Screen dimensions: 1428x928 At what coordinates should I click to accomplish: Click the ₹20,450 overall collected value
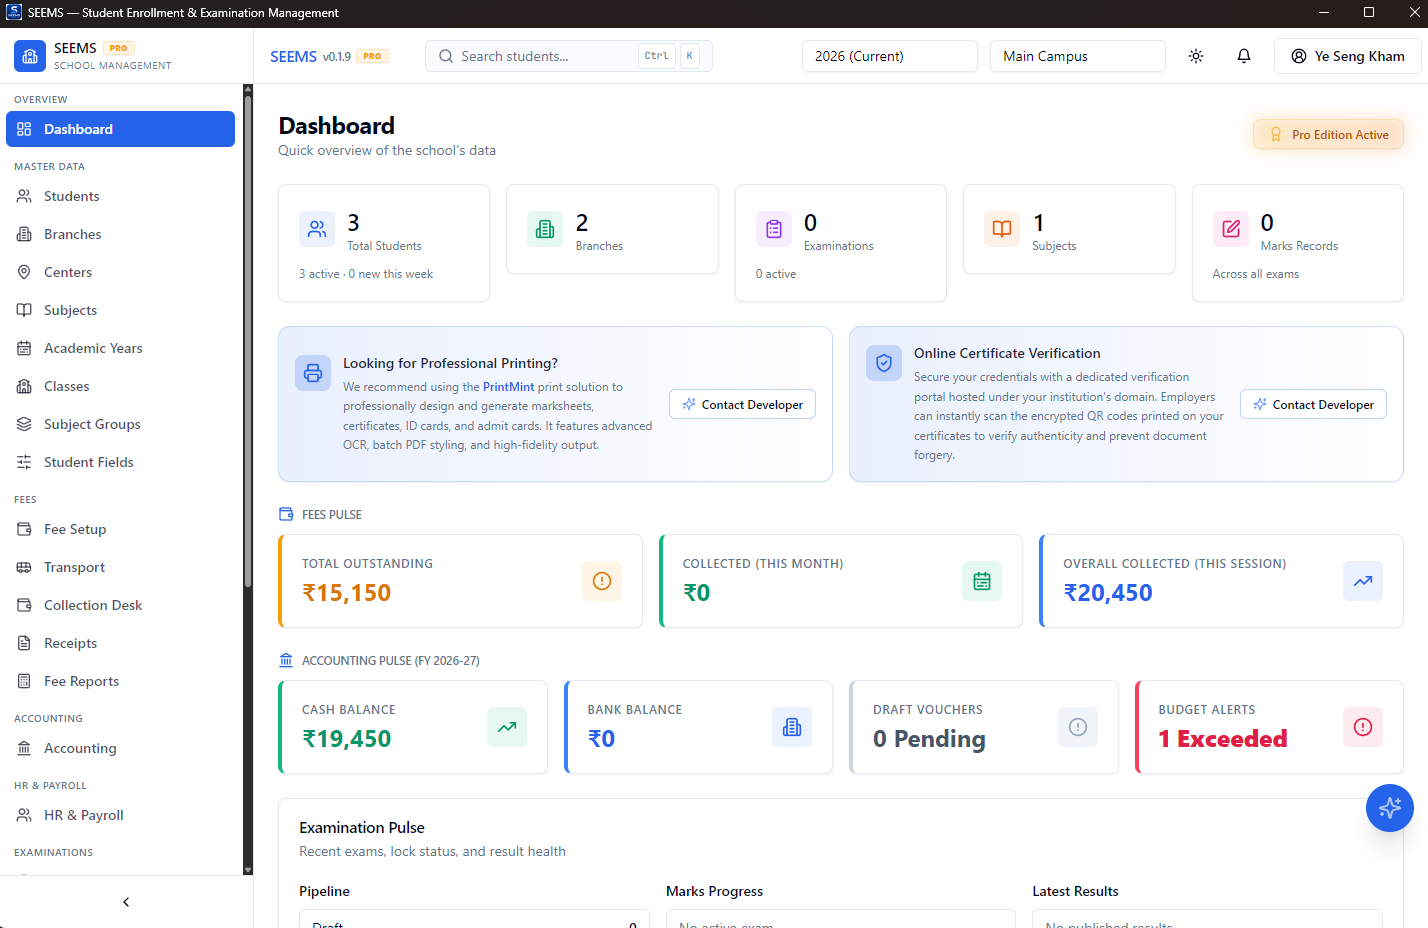click(1108, 593)
